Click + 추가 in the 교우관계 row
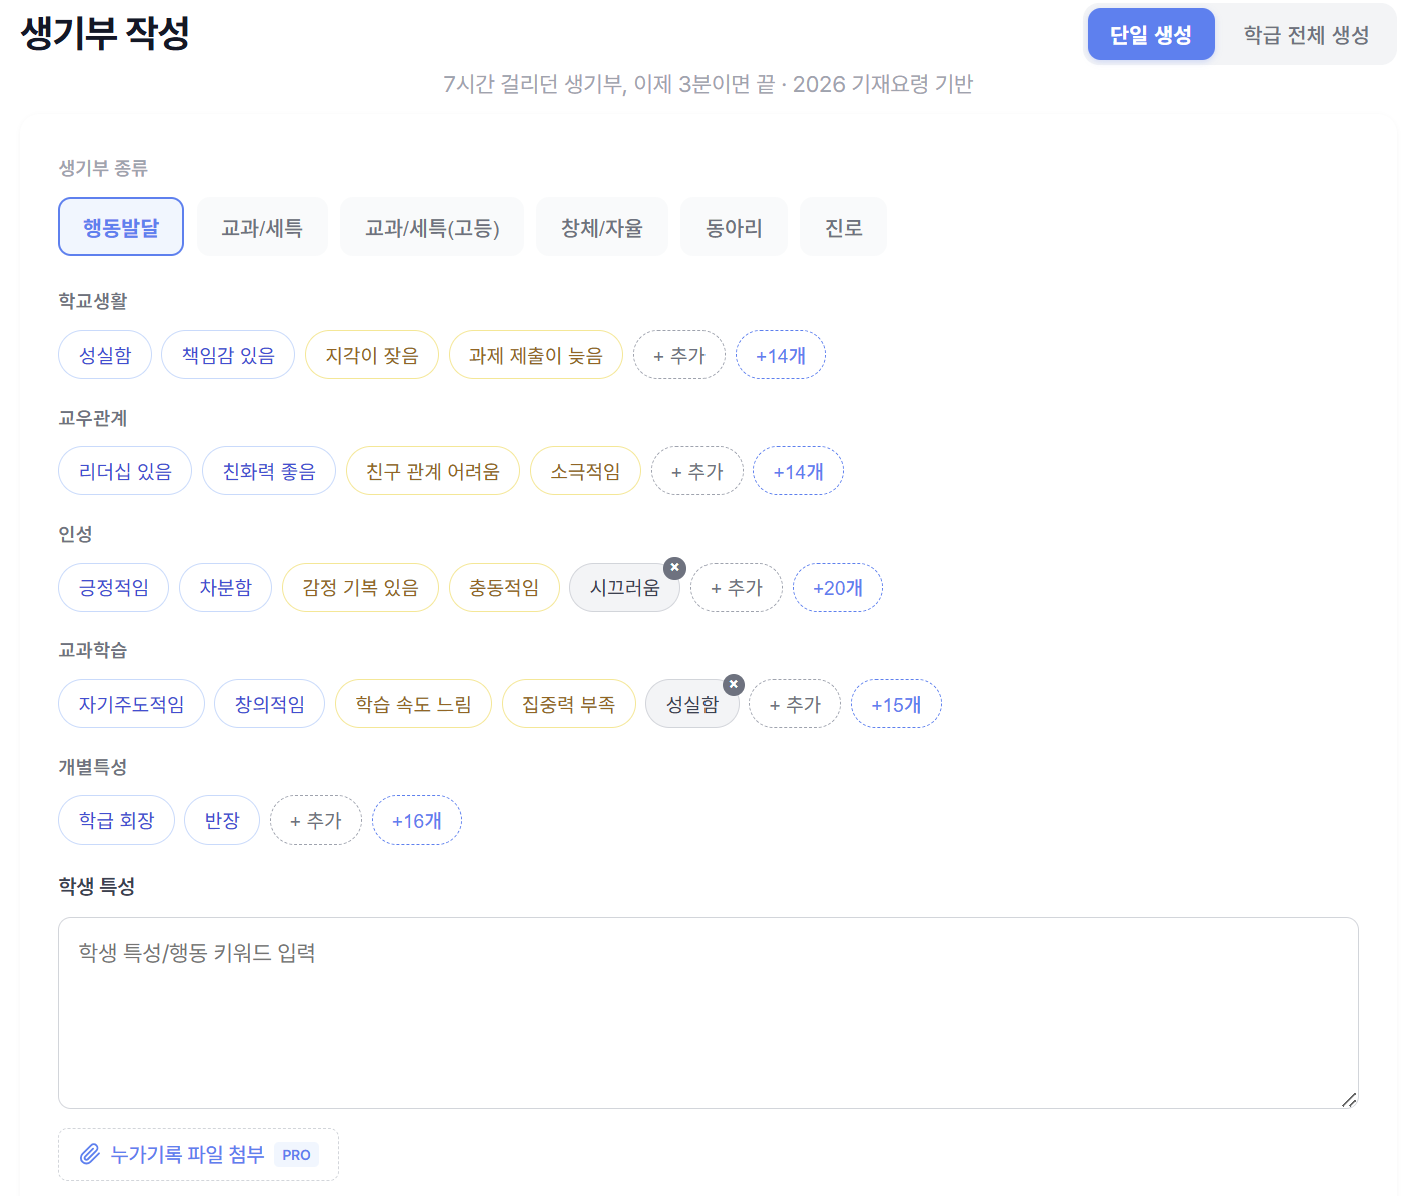The height and width of the screenshot is (1196, 1404). coord(697,471)
